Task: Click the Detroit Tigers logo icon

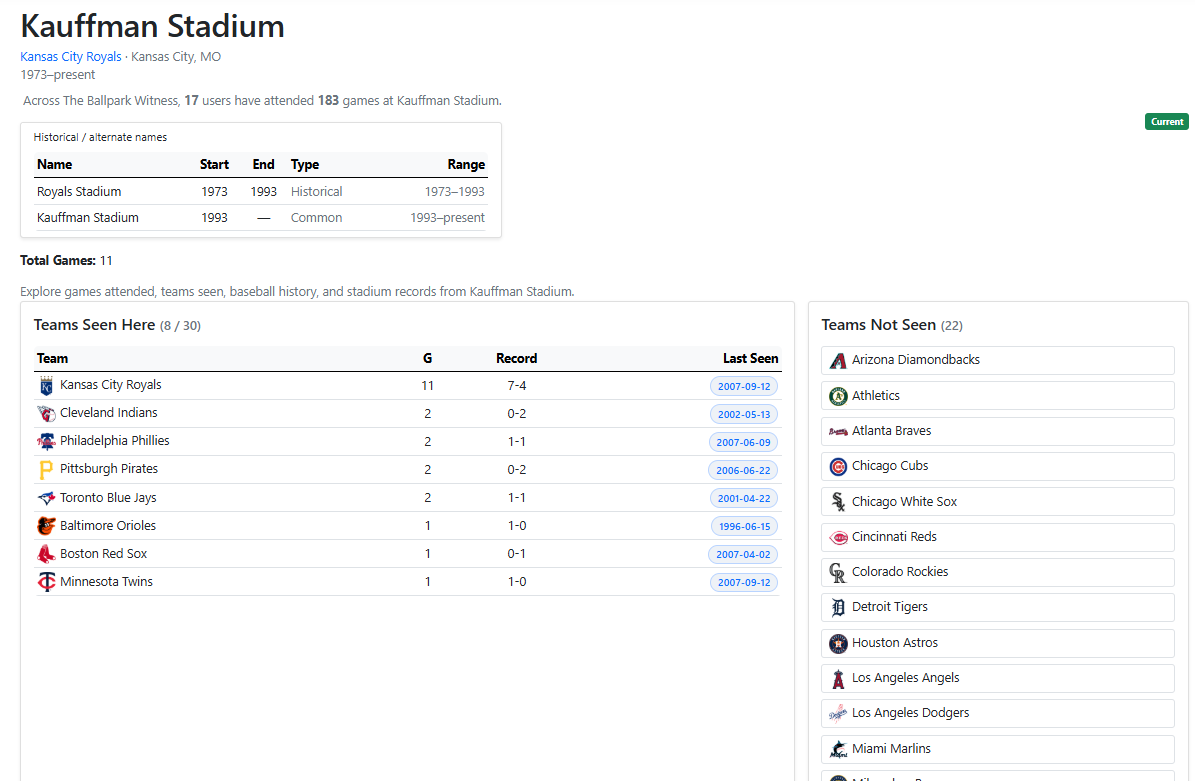Action: point(838,607)
